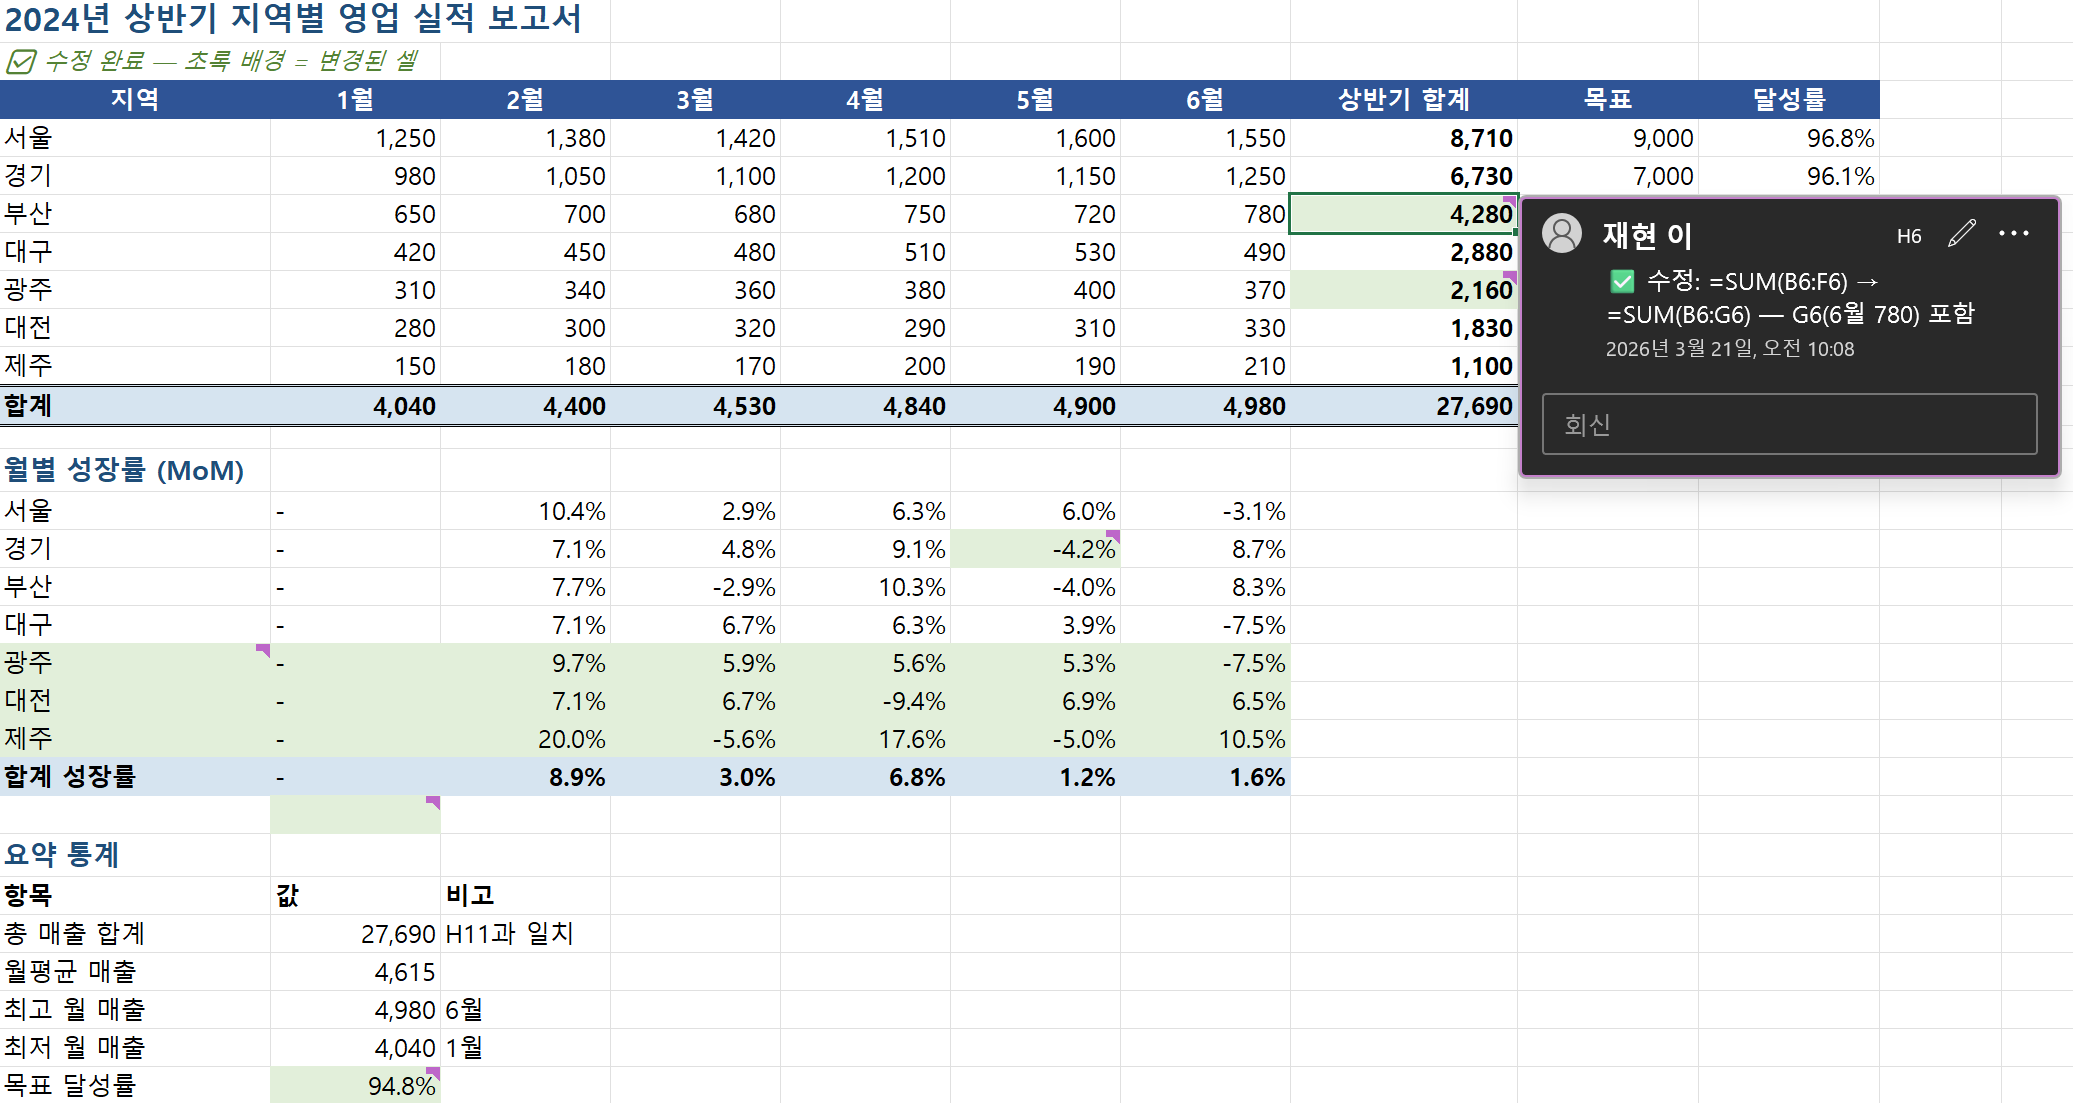This screenshot has width=2073, height=1103.
Task: Click green checkmark in comment text
Action: 1622,282
